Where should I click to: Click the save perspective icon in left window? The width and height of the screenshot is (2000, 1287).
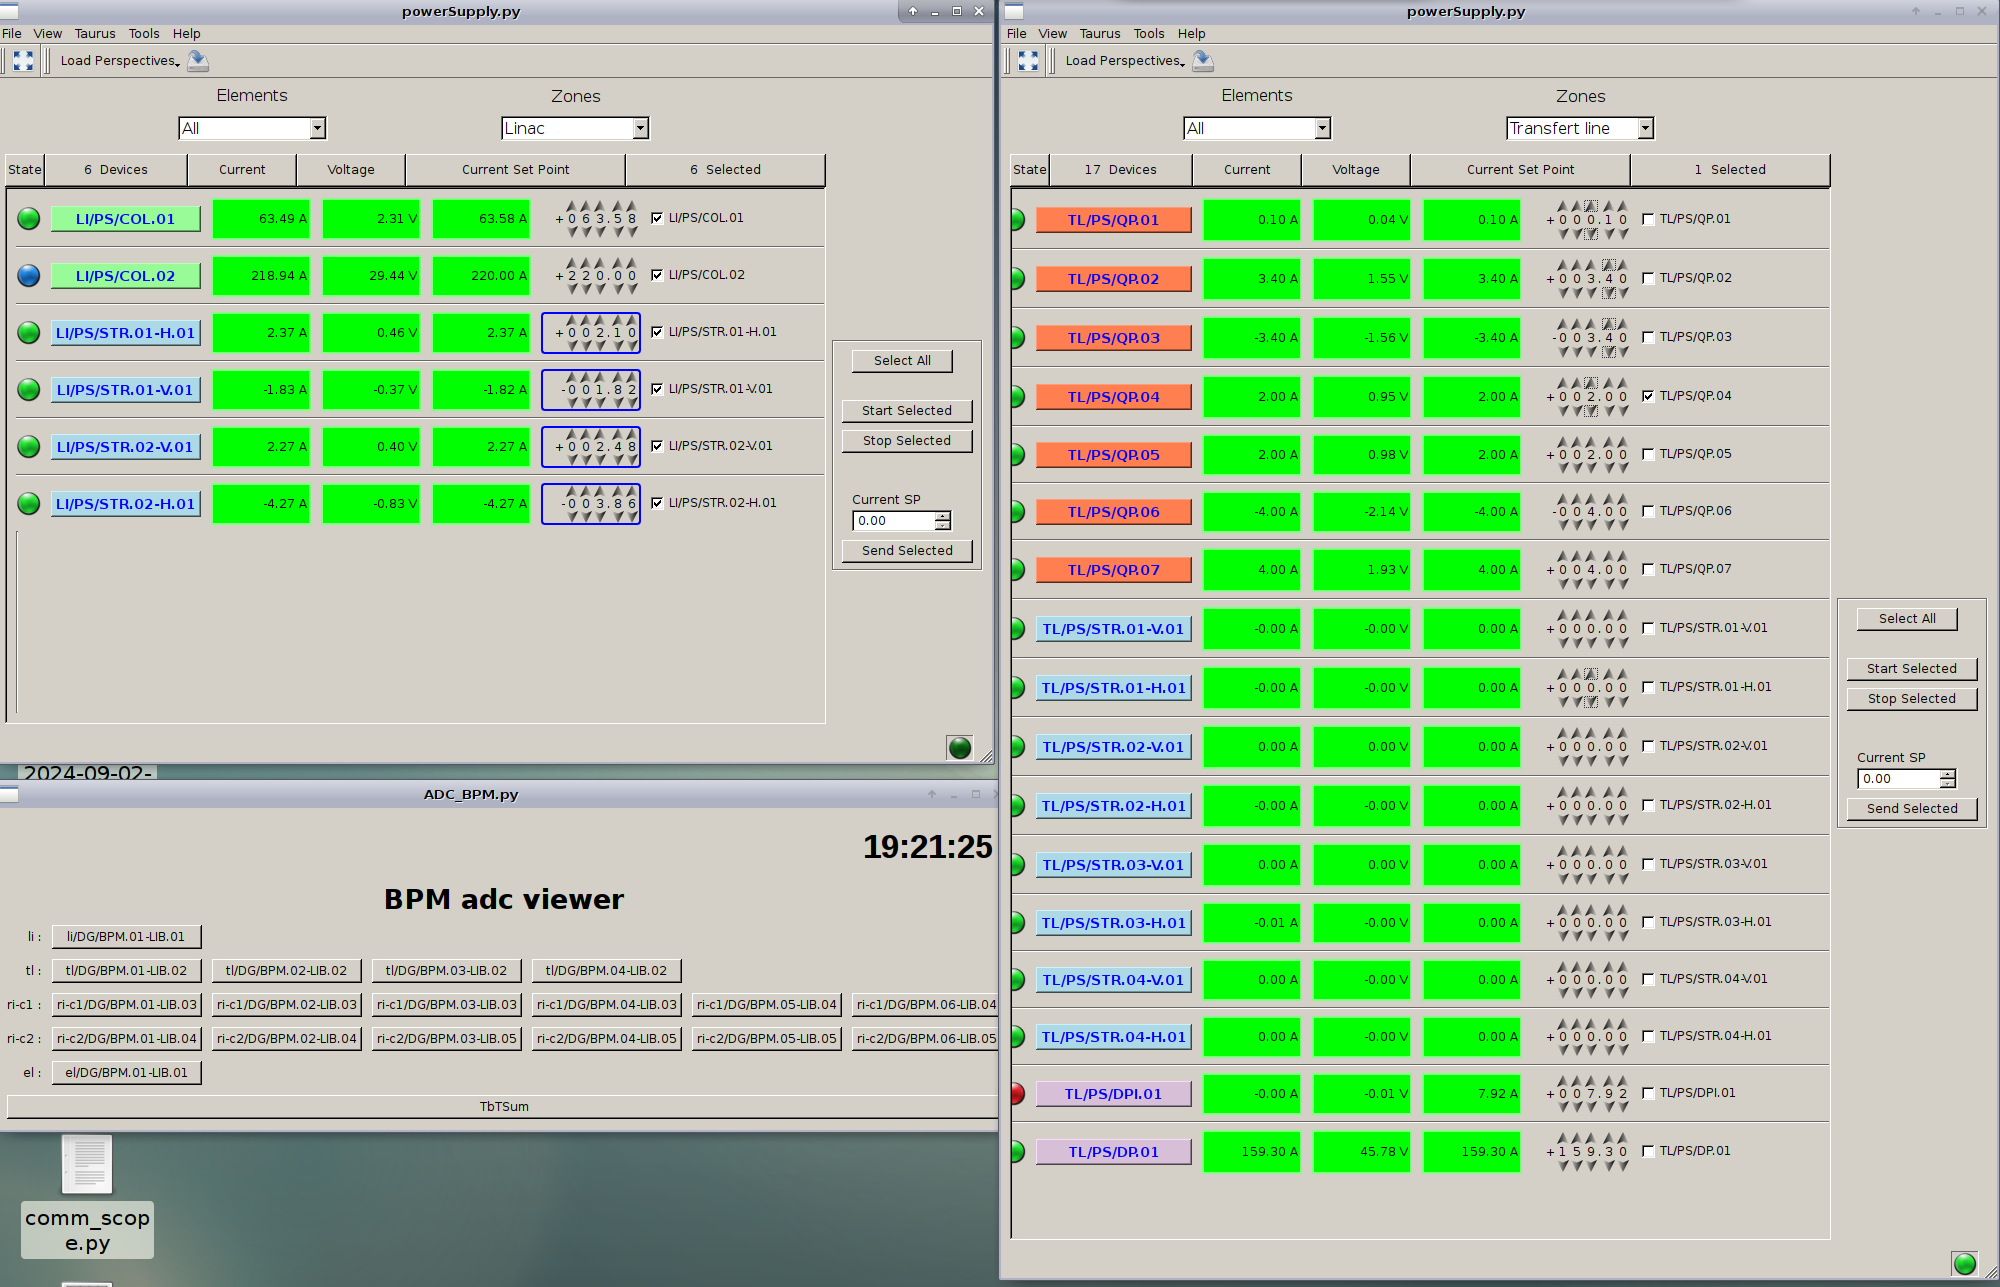click(198, 61)
